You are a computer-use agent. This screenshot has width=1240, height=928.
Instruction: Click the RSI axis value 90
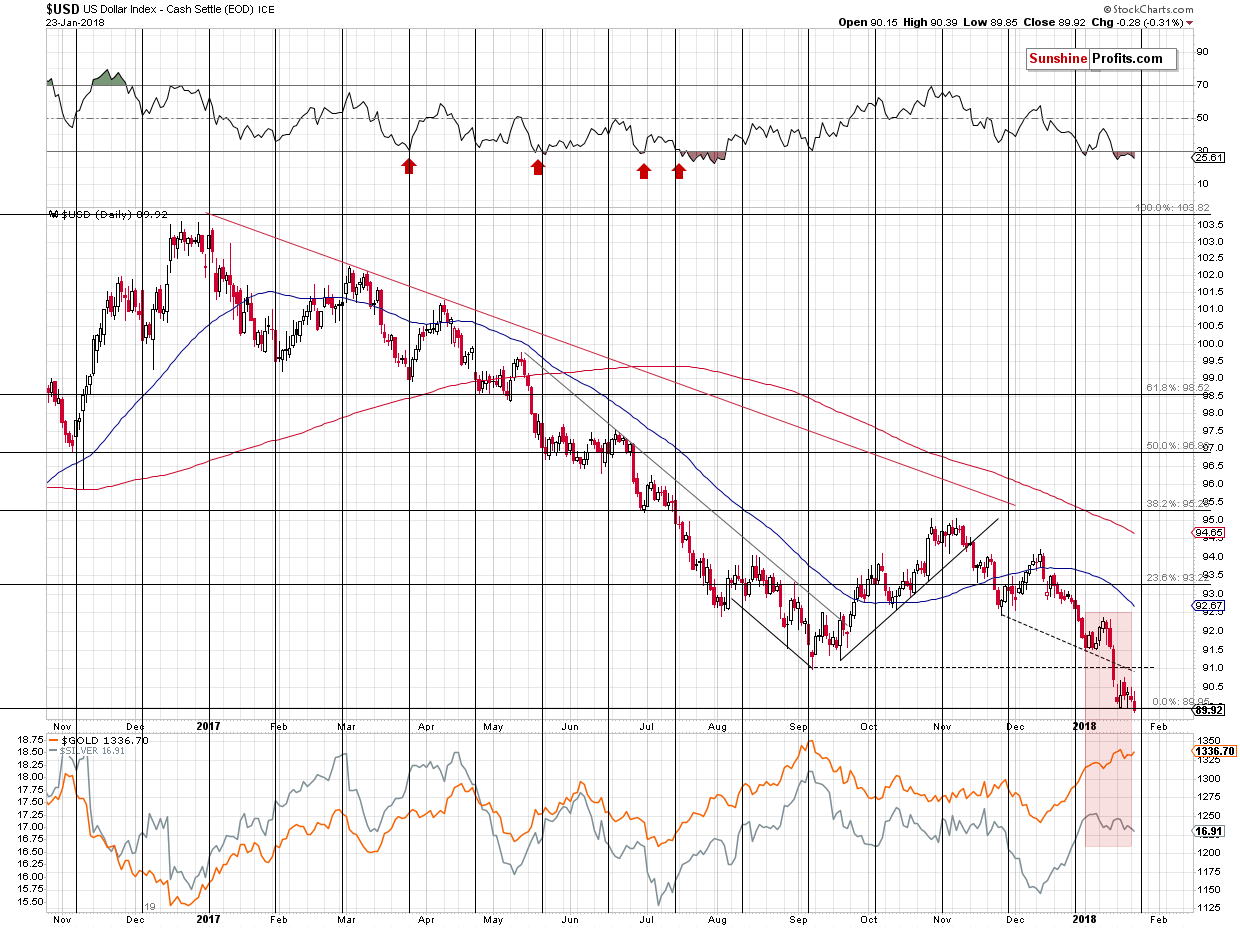pyautogui.click(x=1203, y=52)
